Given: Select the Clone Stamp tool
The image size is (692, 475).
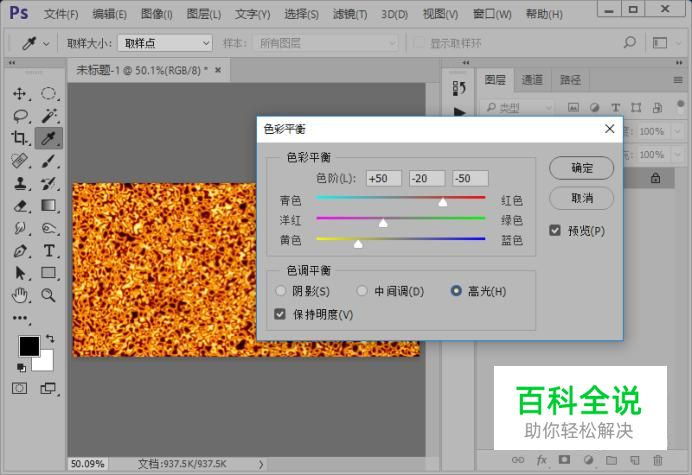Looking at the screenshot, I should point(19,183).
